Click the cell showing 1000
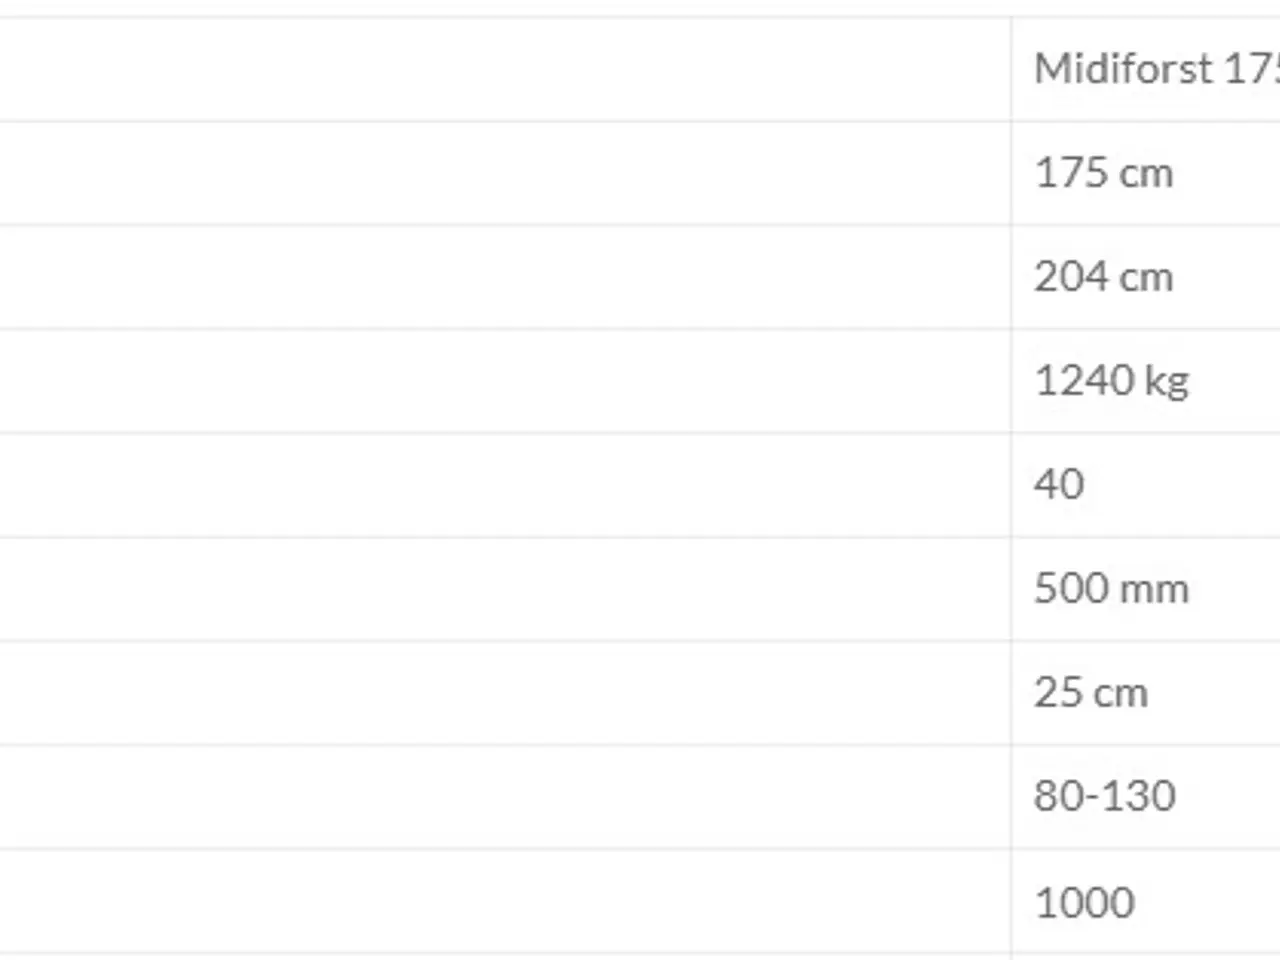Viewport: 1280px width, 960px height. [x=1146, y=902]
